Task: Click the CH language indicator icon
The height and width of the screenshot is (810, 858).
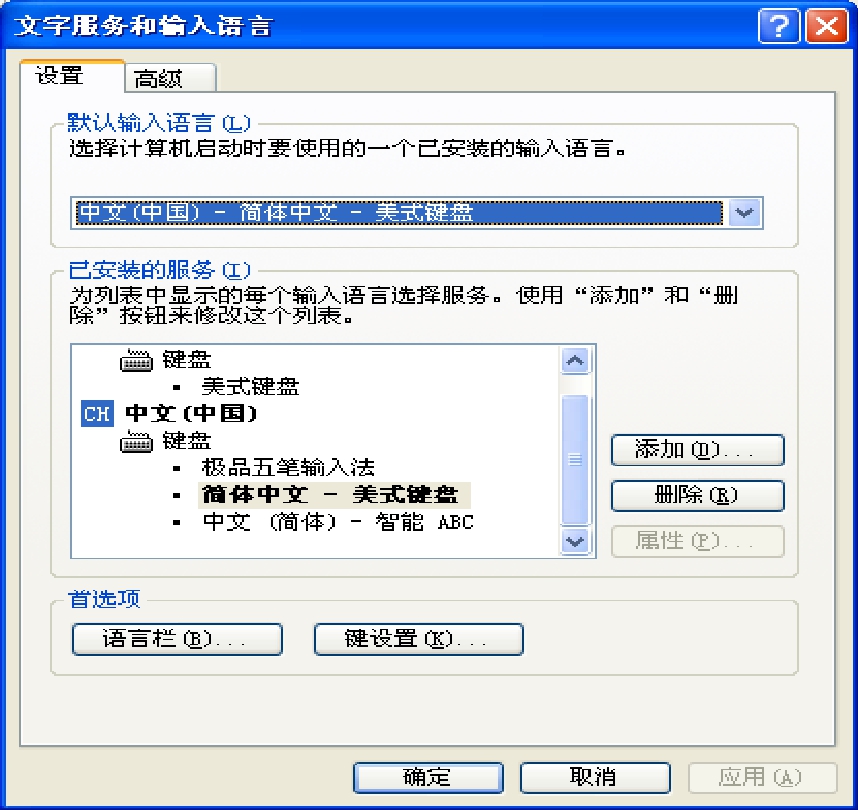Action: coord(97,413)
